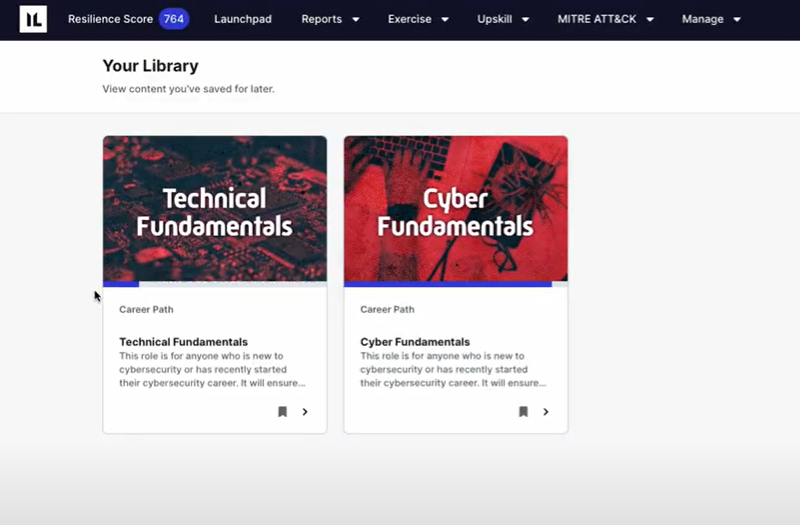The width and height of the screenshot is (800, 525).
Task: Expand the MITRE ATT&CK dropdown menu
Action: 605,19
